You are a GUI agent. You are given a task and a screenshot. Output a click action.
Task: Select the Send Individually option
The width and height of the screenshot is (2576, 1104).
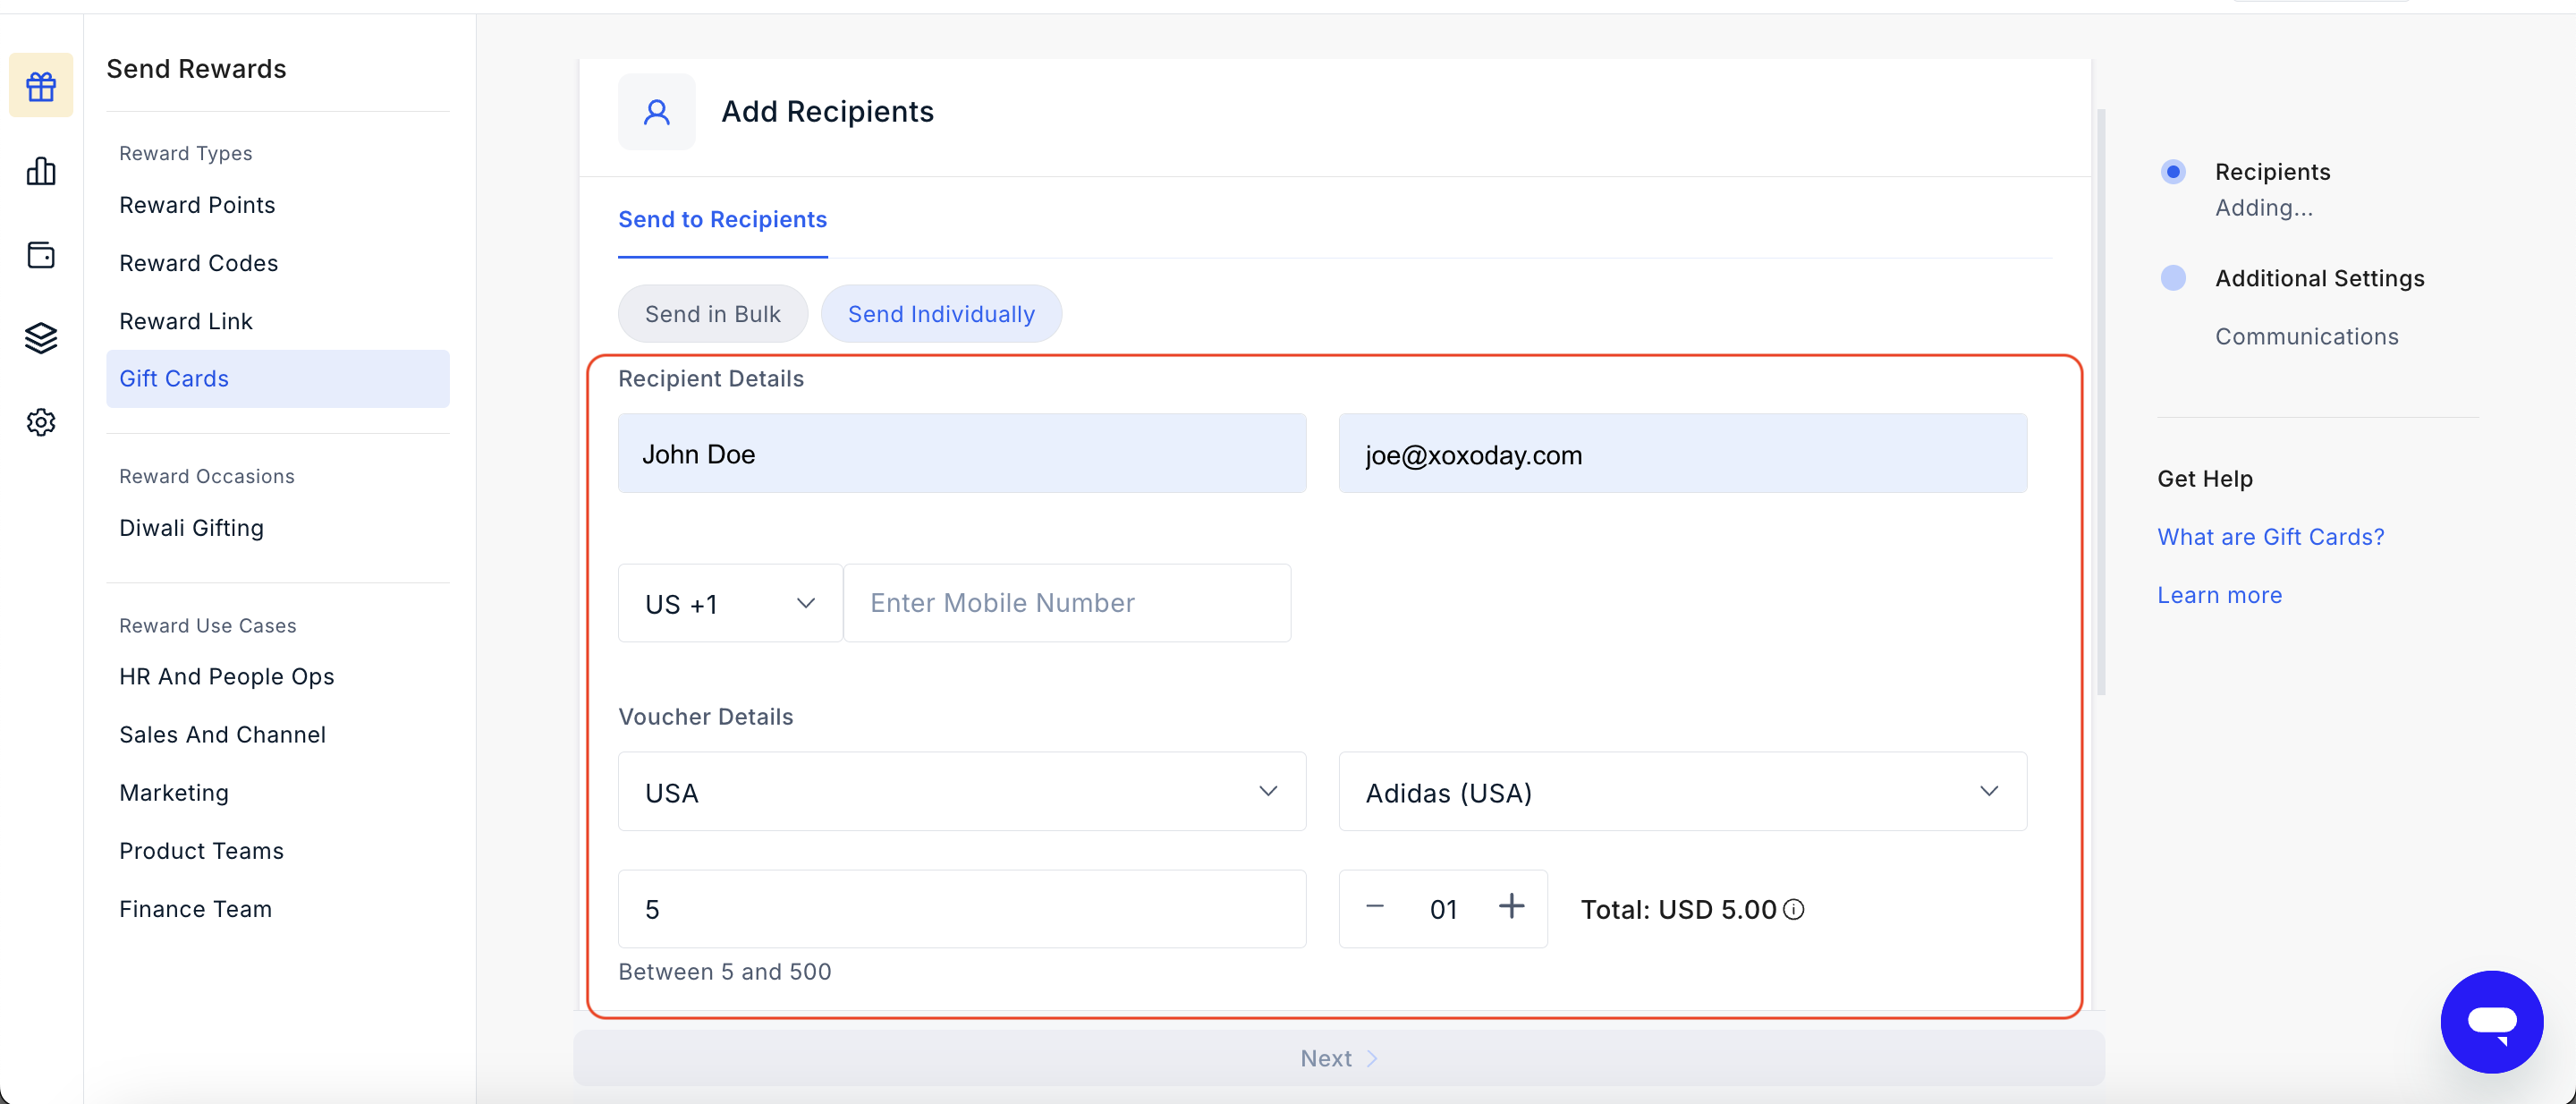tap(941, 314)
